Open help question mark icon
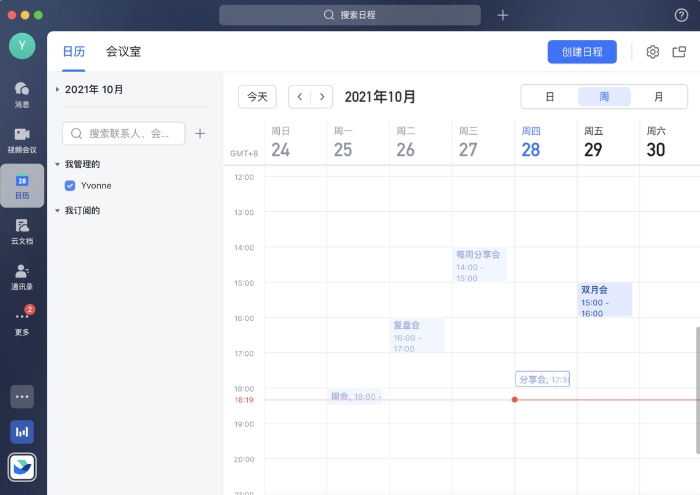This screenshot has height=495, width=700. (x=681, y=15)
